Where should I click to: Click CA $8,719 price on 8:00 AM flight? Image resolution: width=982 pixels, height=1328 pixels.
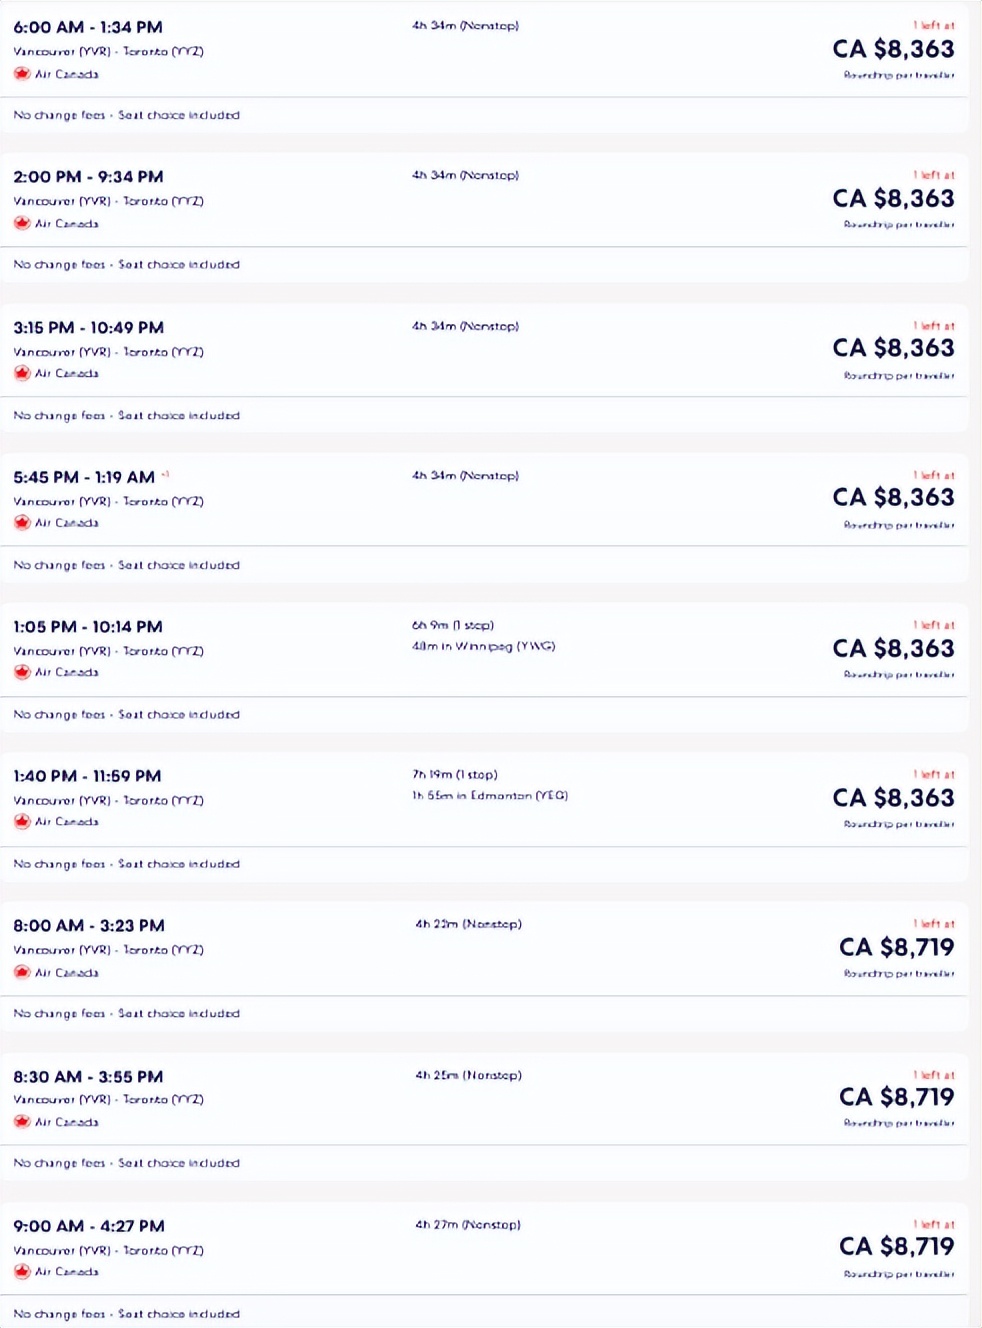coord(896,947)
